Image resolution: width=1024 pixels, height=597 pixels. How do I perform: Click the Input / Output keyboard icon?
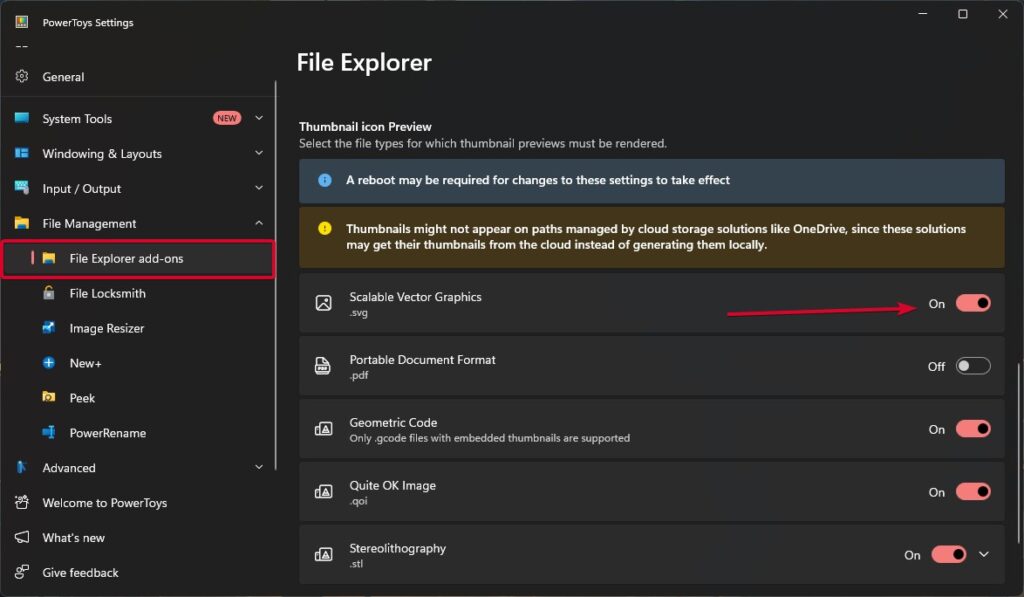[x=22, y=188]
